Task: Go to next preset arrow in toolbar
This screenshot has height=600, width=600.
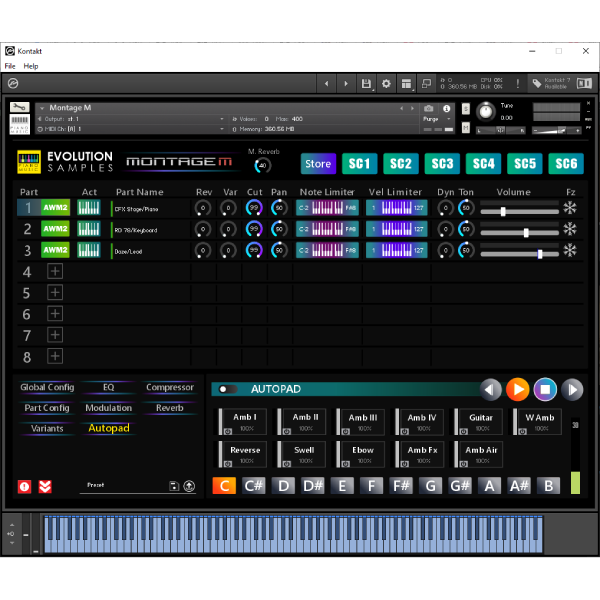Action: click(346, 83)
